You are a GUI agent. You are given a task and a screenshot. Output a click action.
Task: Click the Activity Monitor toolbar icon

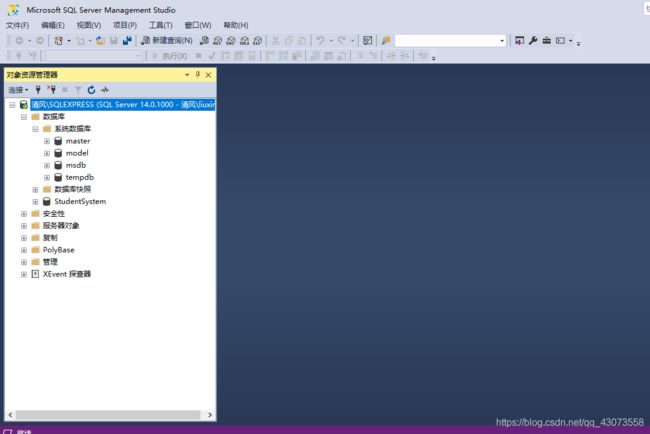pos(367,41)
